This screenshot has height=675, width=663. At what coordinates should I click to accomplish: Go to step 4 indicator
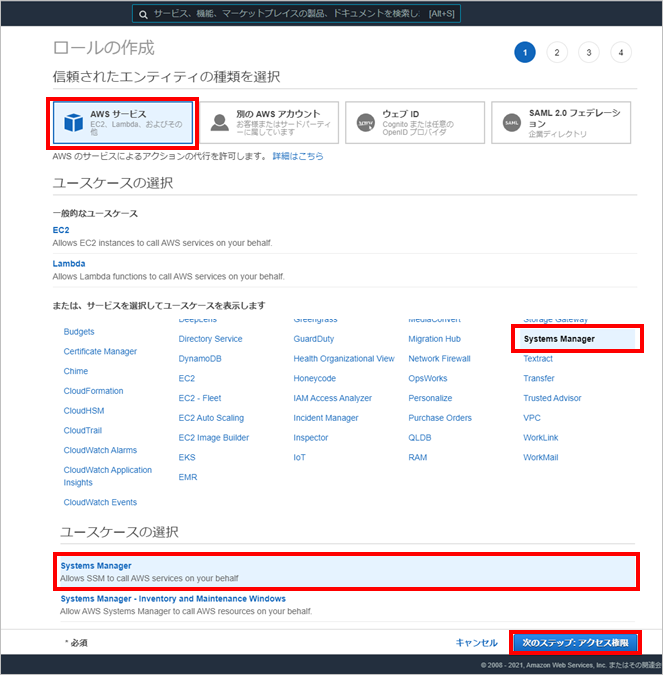(621, 53)
